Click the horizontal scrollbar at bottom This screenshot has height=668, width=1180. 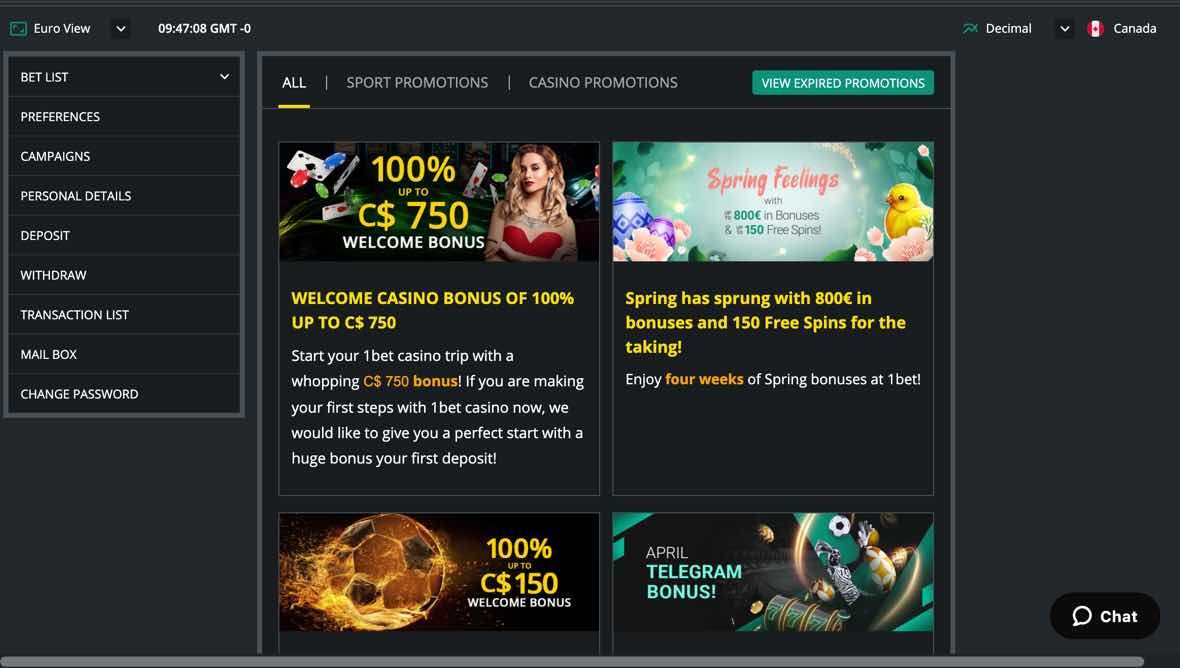click(572, 662)
